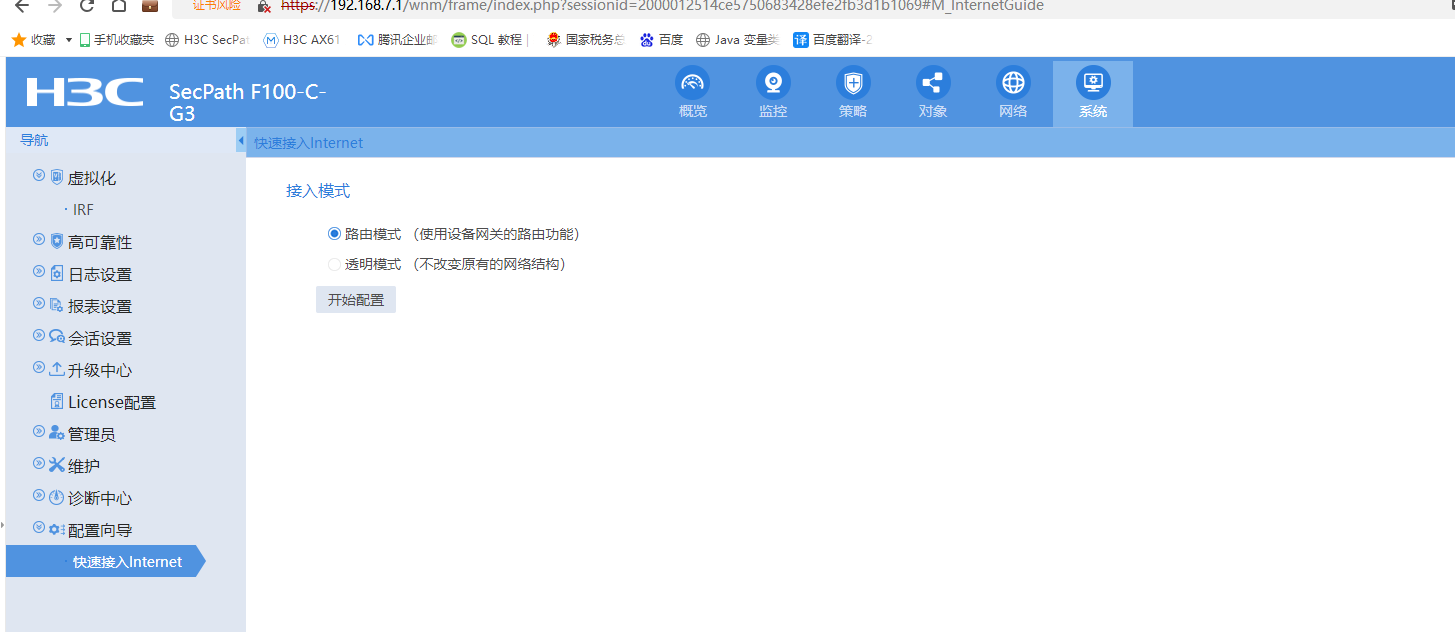Open 管理员 navigation label
The width and height of the screenshot is (1455, 632).
click(x=92, y=434)
